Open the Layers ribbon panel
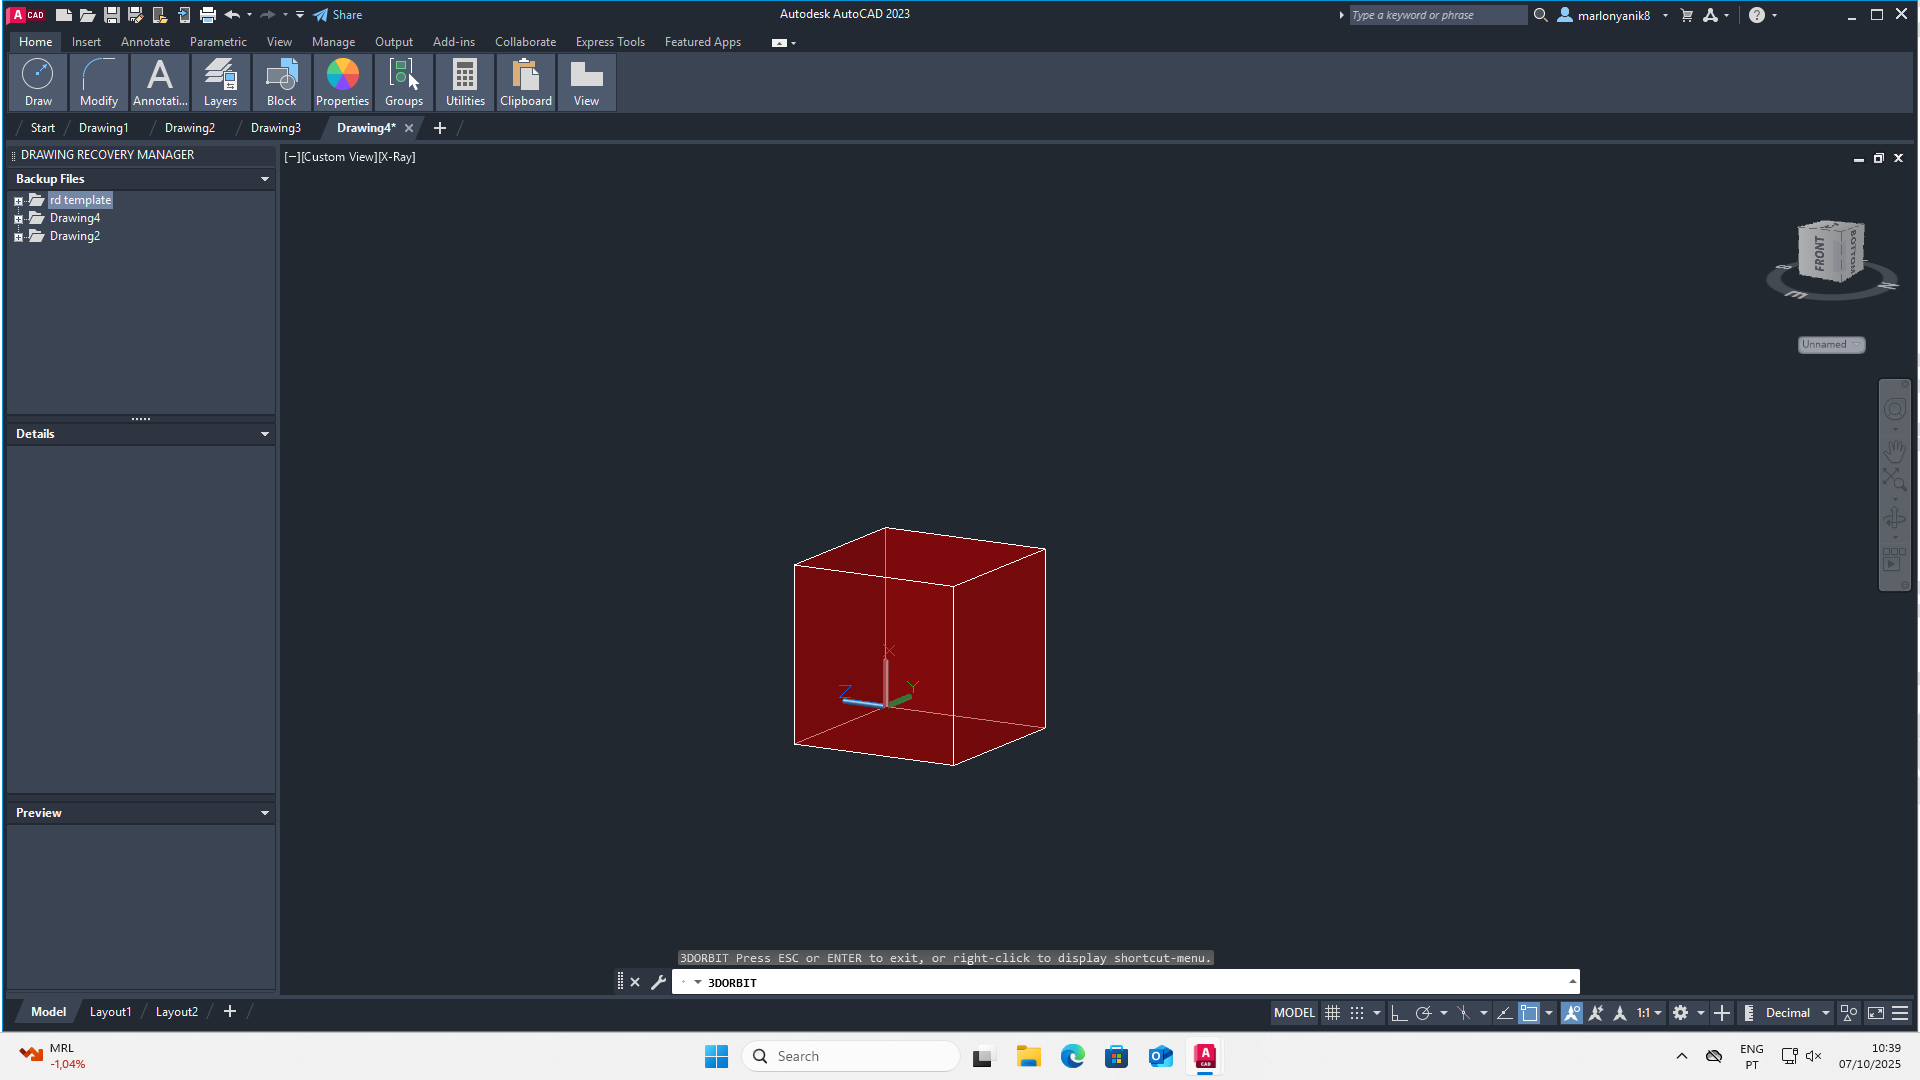This screenshot has width=1920, height=1080. click(220, 82)
